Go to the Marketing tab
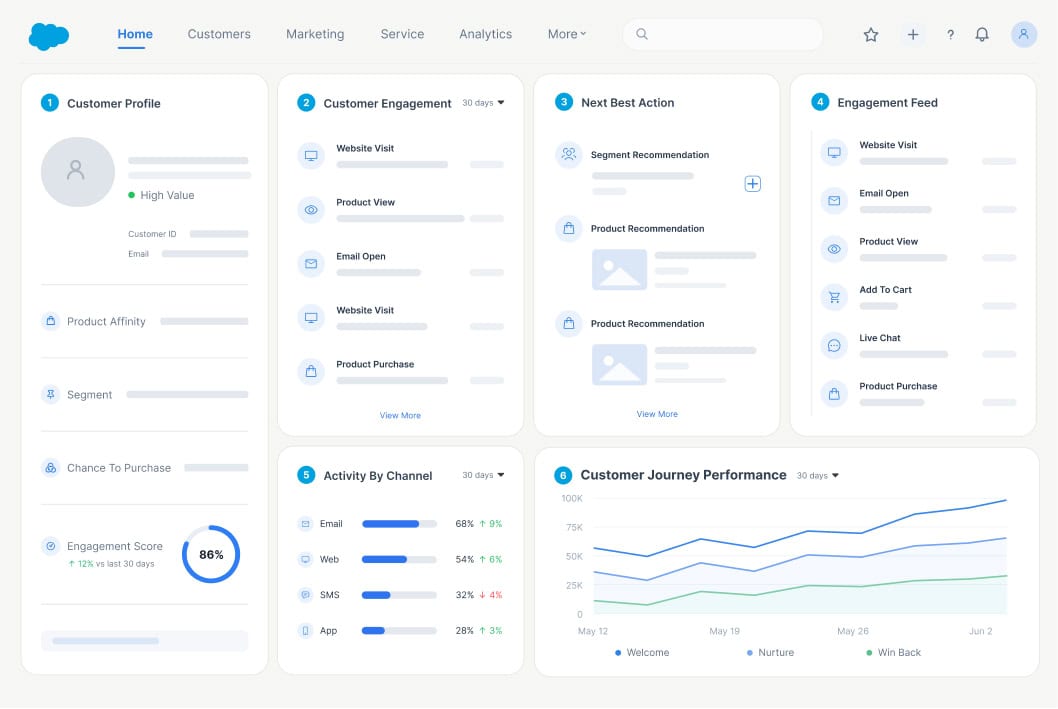The height and width of the screenshot is (709, 1058). pos(315,34)
